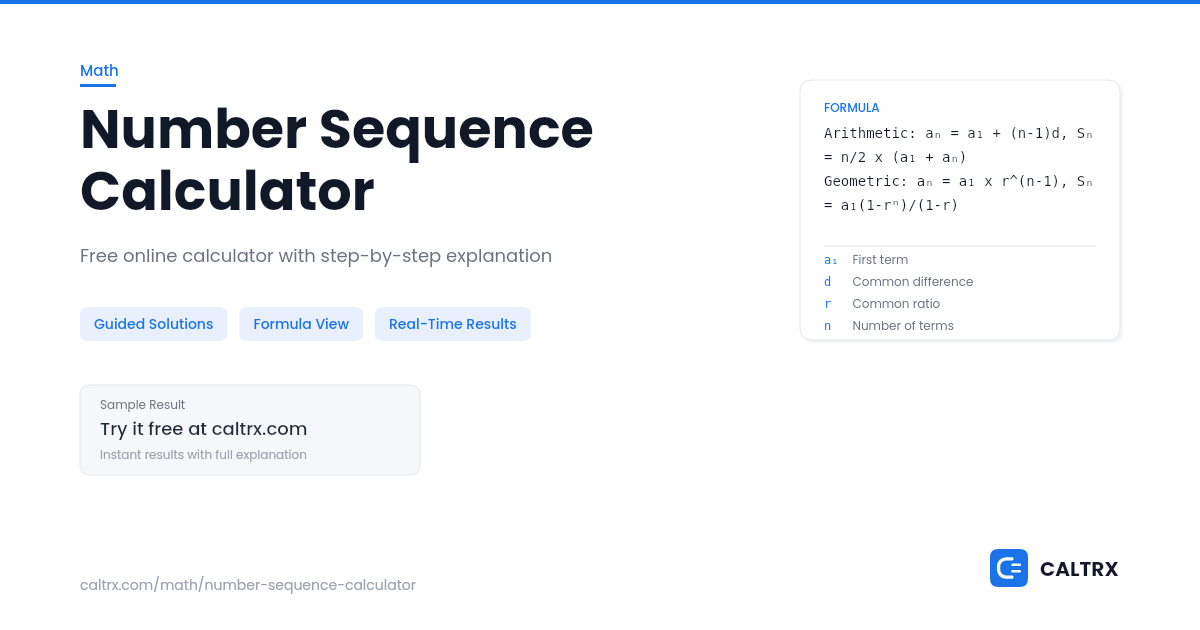Click the blue underline beneath Math
The width and height of the screenshot is (1200, 630).
[x=98, y=85]
